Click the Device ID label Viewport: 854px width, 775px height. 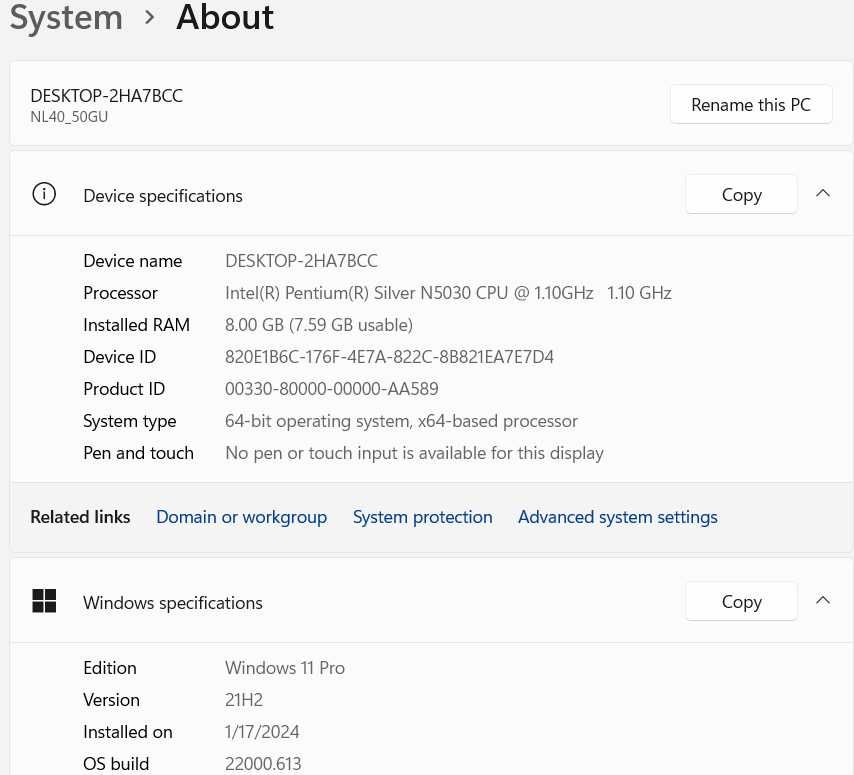tap(120, 357)
